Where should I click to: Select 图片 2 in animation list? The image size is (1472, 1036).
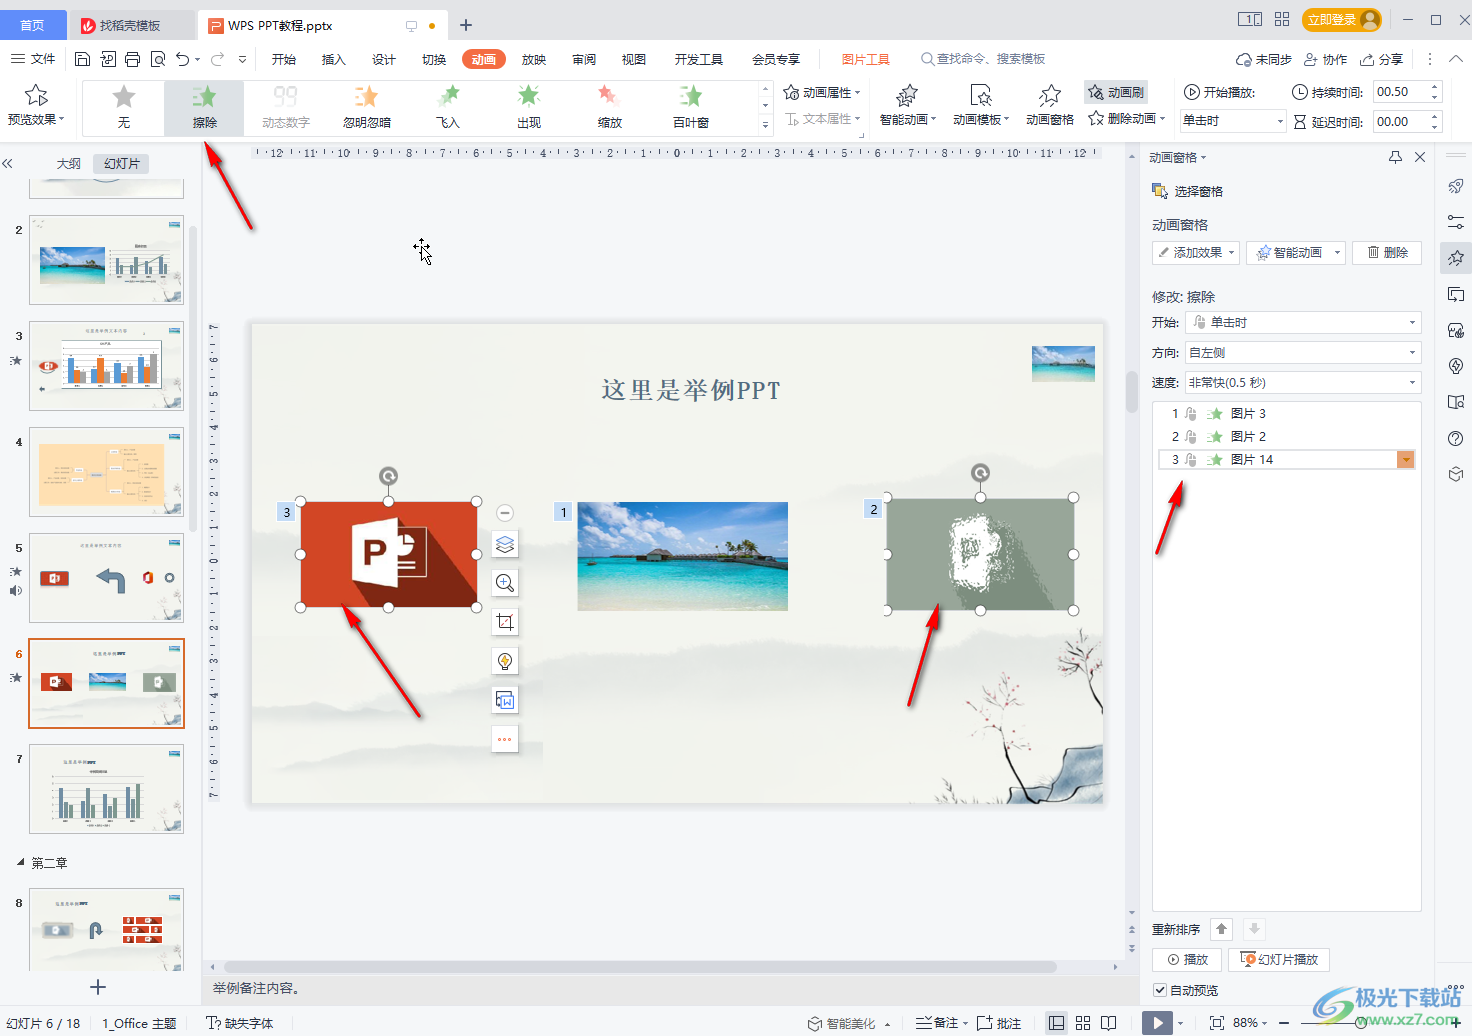click(1287, 436)
